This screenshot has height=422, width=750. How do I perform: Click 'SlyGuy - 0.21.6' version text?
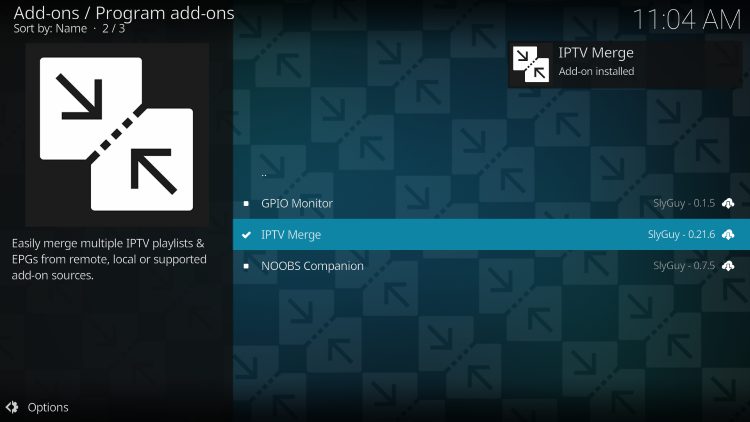point(682,234)
